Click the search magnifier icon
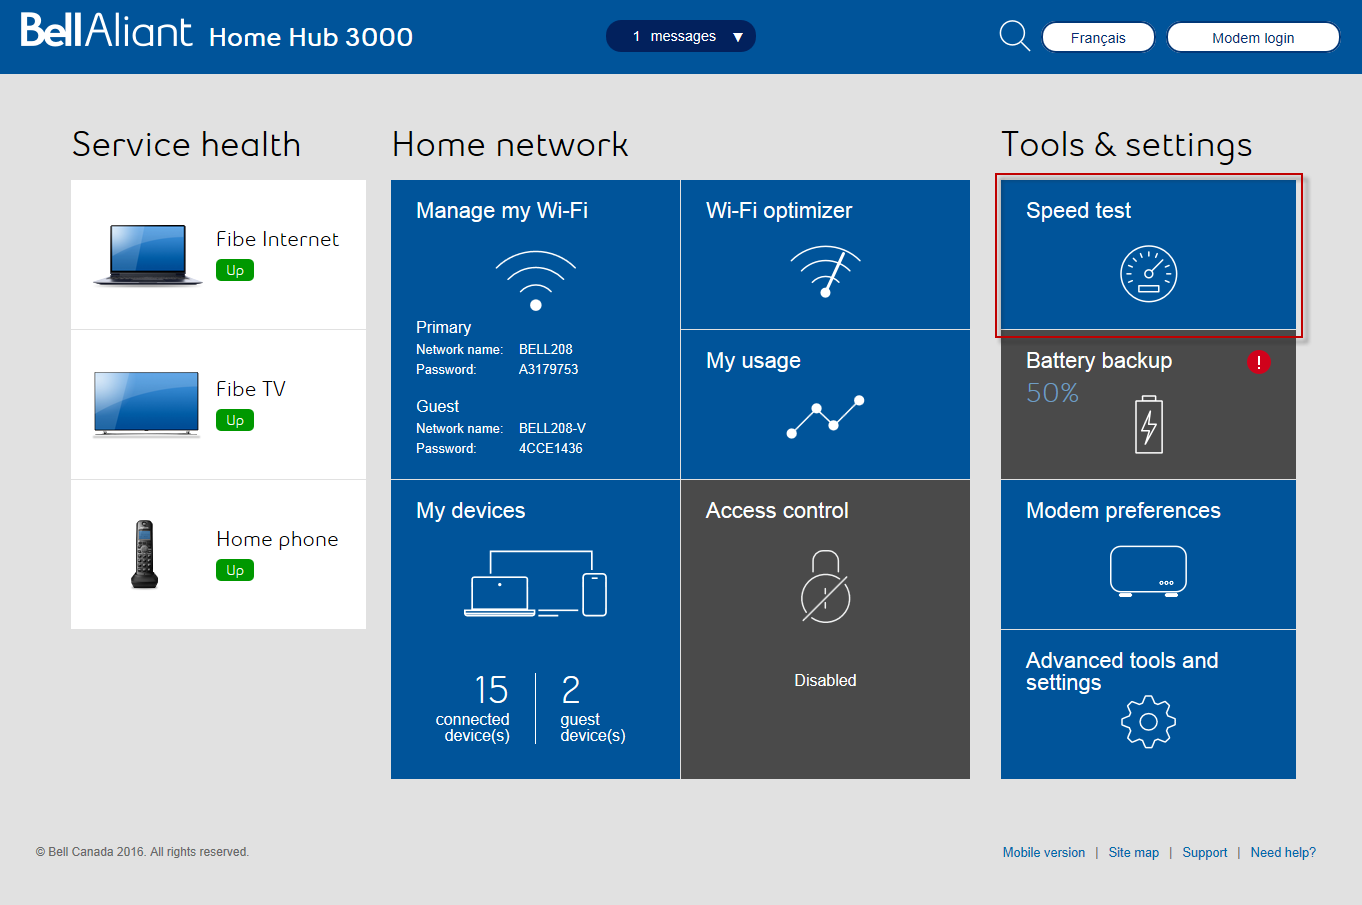The image size is (1362, 905). pyautogui.click(x=1015, y=36)
